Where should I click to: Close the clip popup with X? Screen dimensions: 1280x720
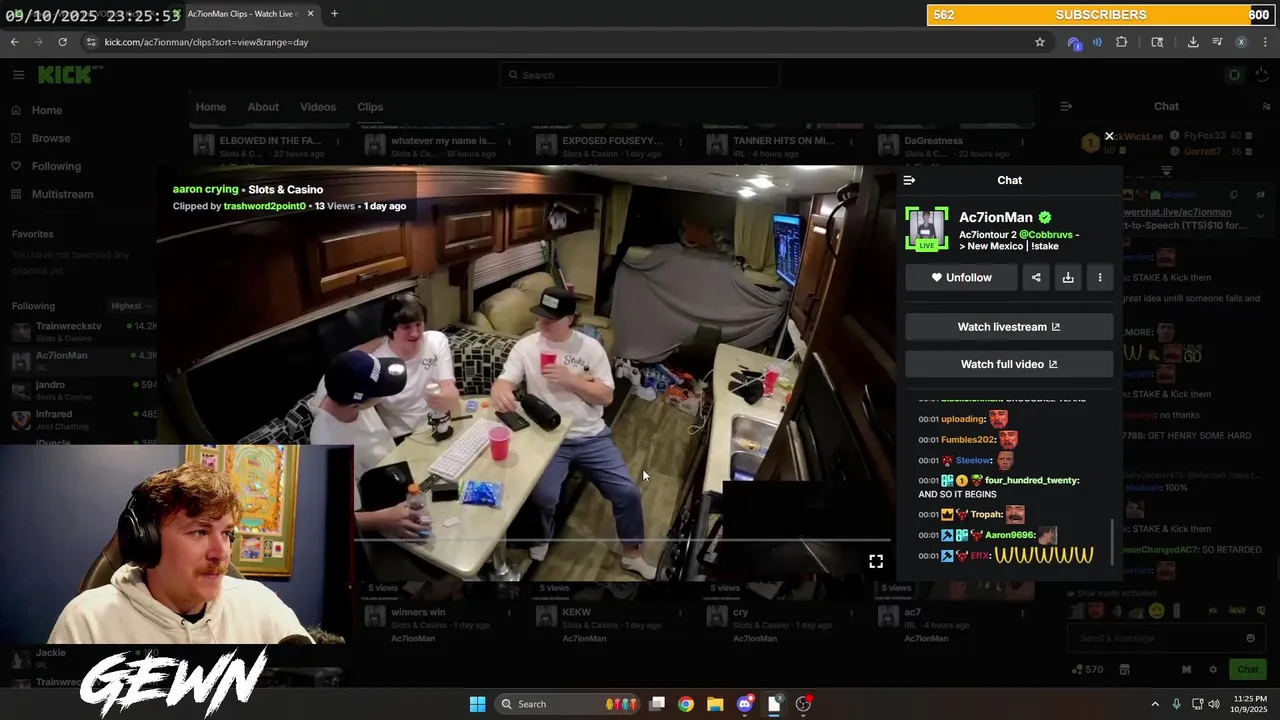pos(1109,136)
